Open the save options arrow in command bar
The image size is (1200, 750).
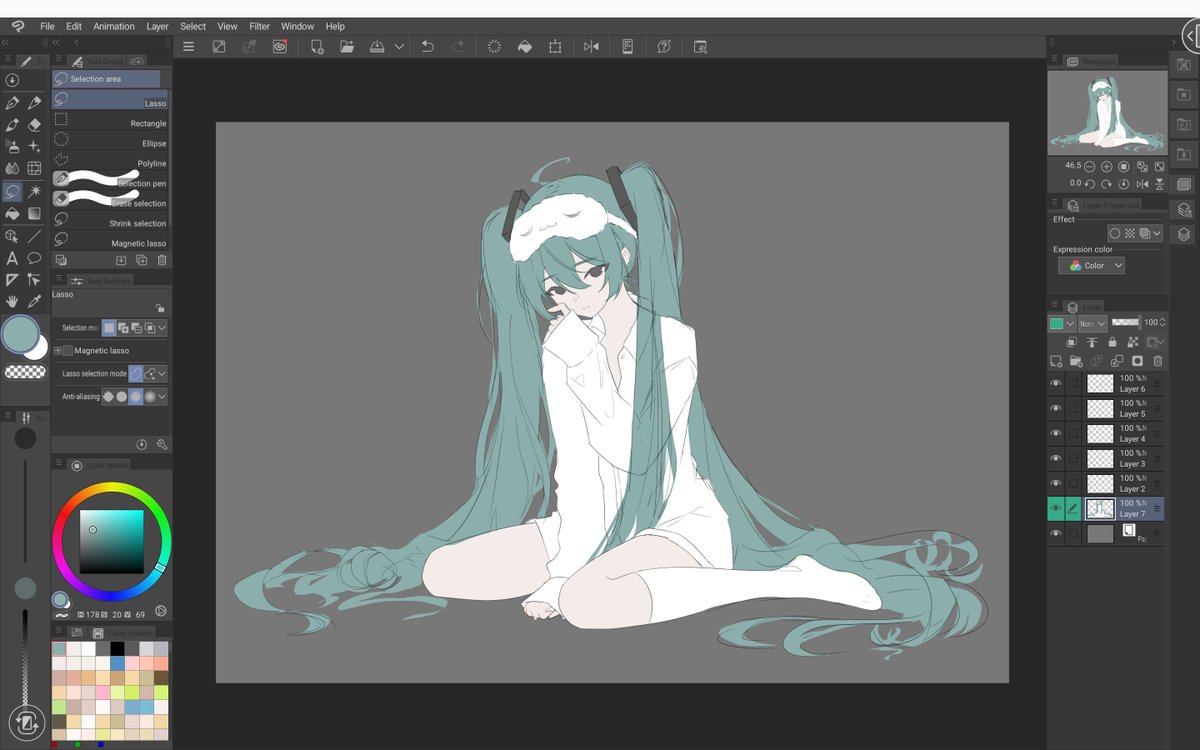[x=399, y=46]
